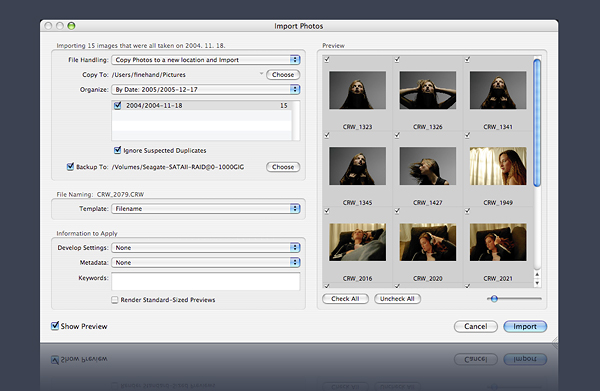600x391 pixels.
Task: Uncheck the CRW_1427 import checkbox
Action: click(x=397, y=135)
